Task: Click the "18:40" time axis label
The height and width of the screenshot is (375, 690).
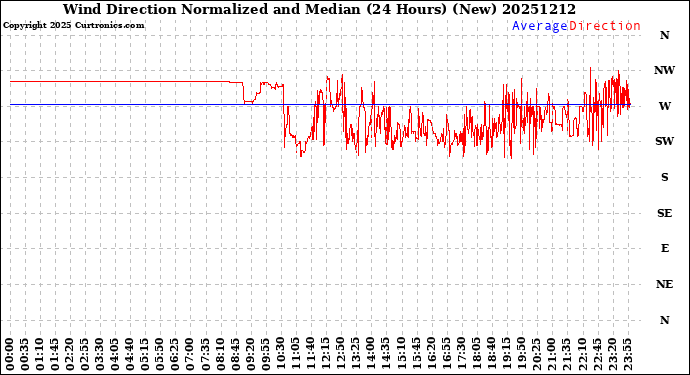Action: 492,354
